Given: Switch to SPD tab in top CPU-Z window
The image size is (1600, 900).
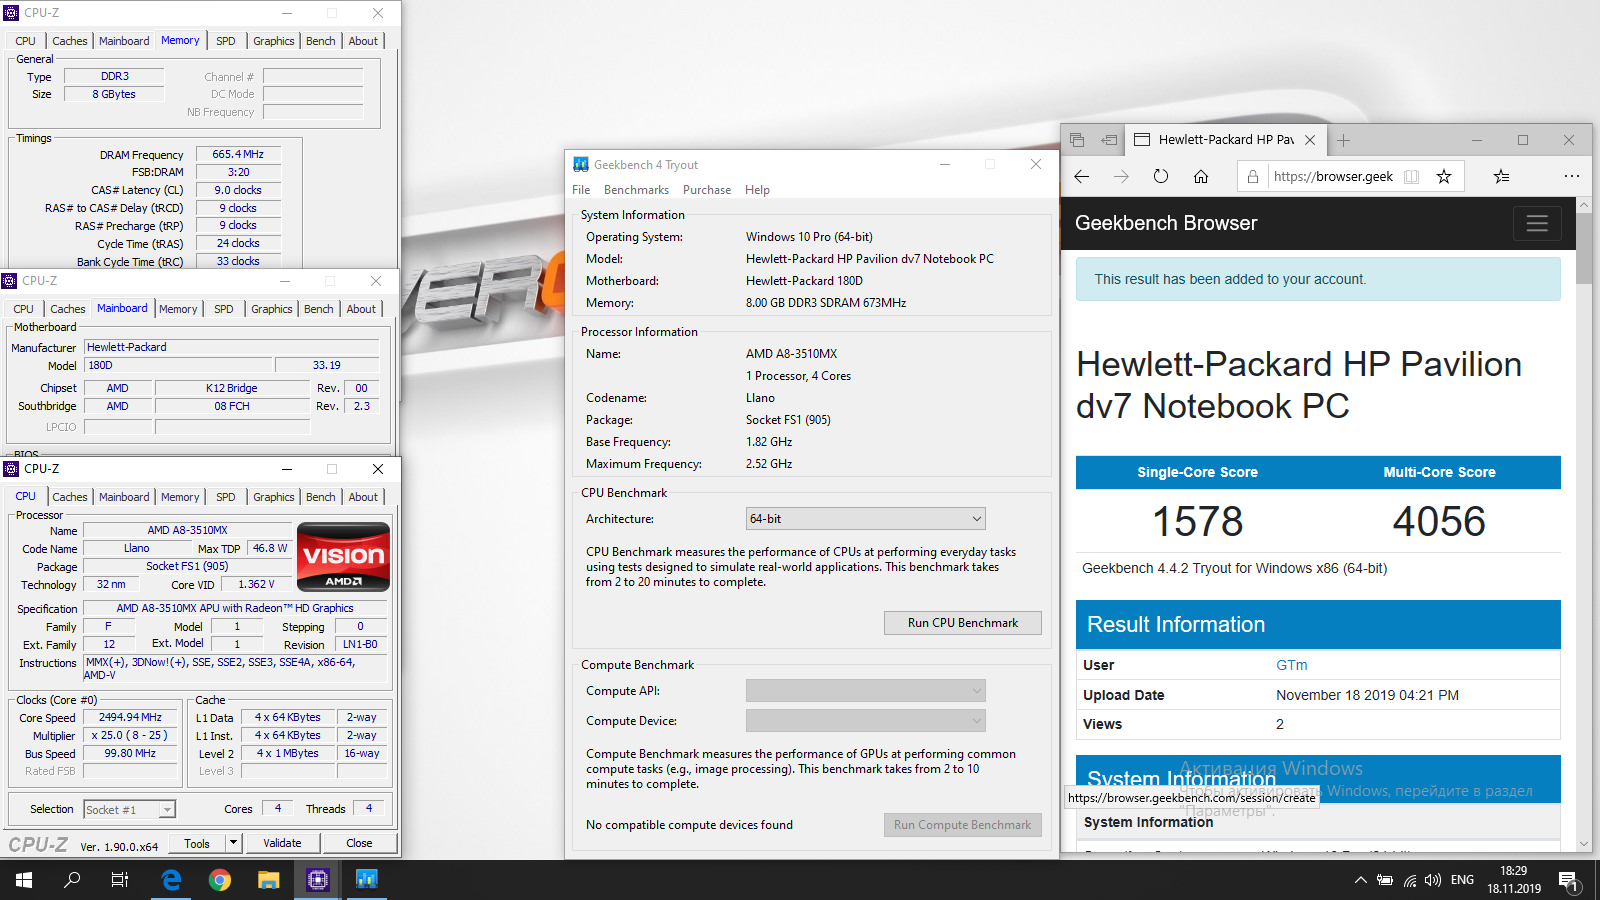Looking at the screenshot, I should [226, 41].
